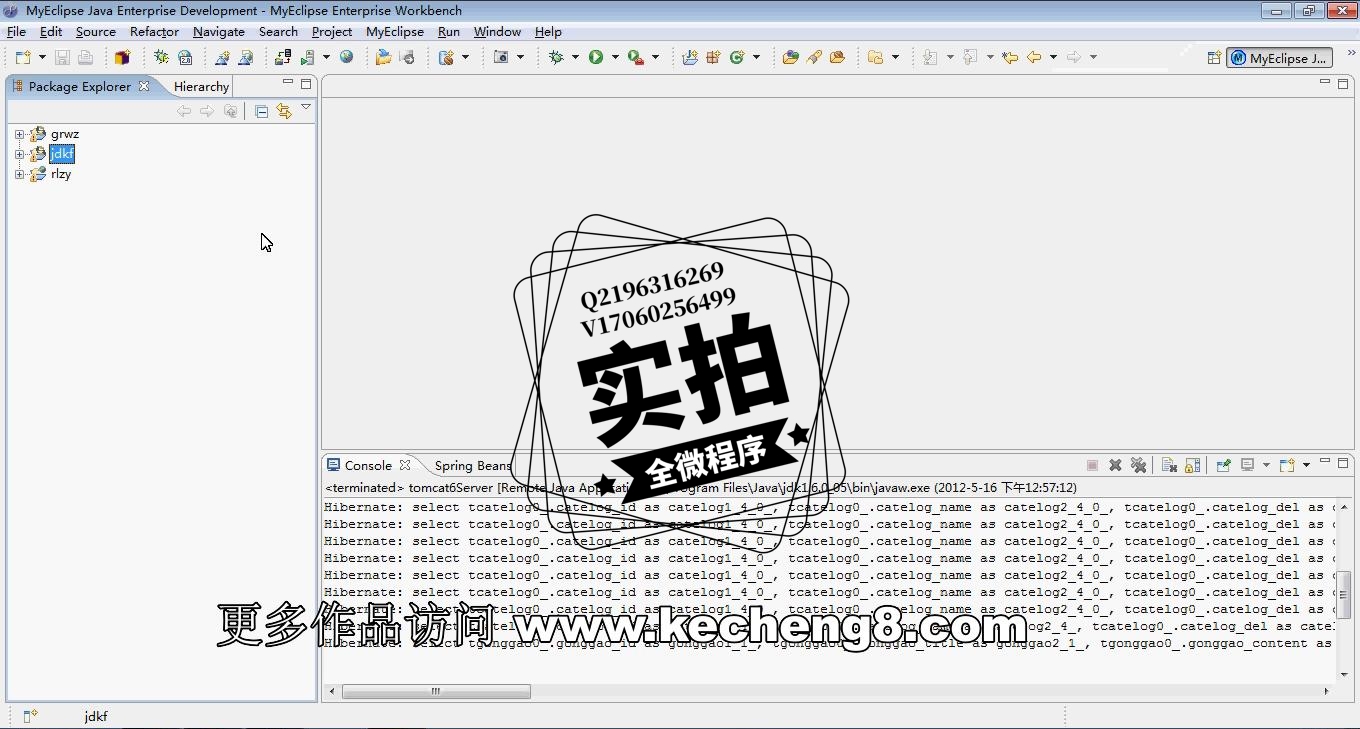Screen dimensions: 1360x729
Task: Select the MyEclipse Java perspective button
Action: click(x=1279, y=58)
